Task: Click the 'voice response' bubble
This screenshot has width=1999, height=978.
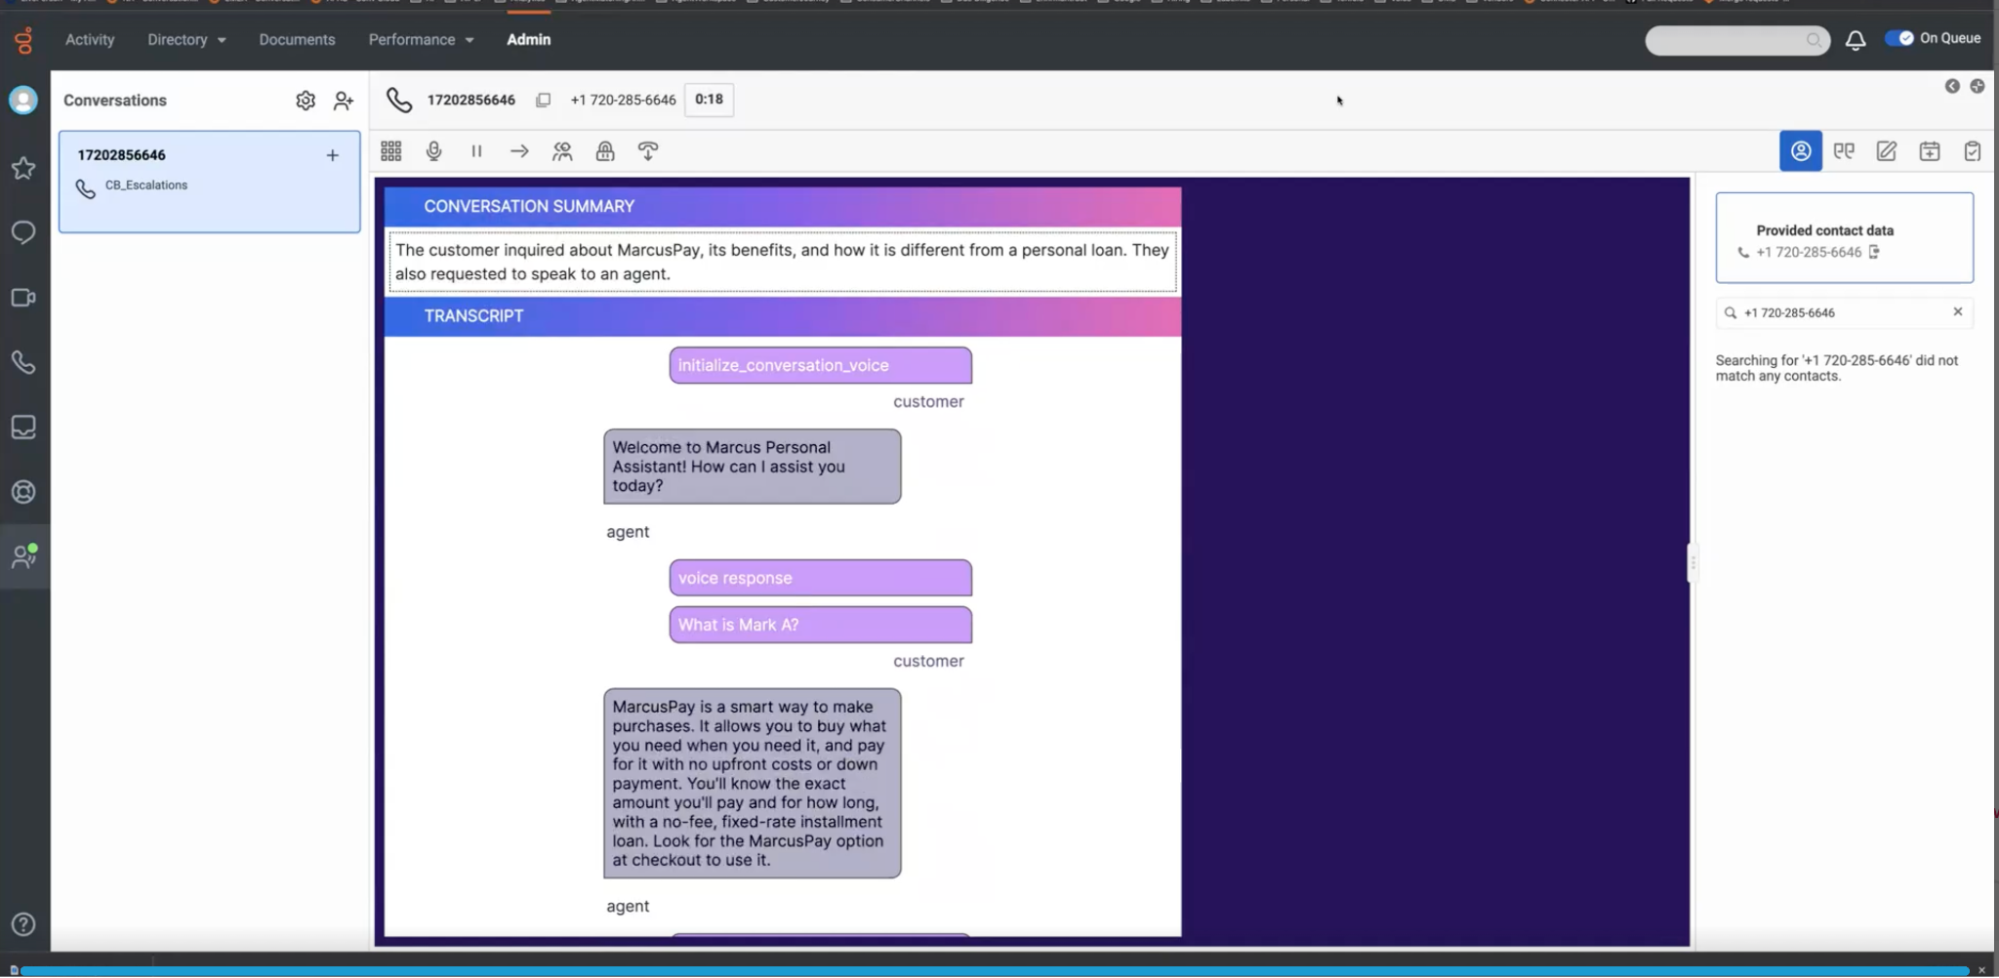Action: point(820,578)
